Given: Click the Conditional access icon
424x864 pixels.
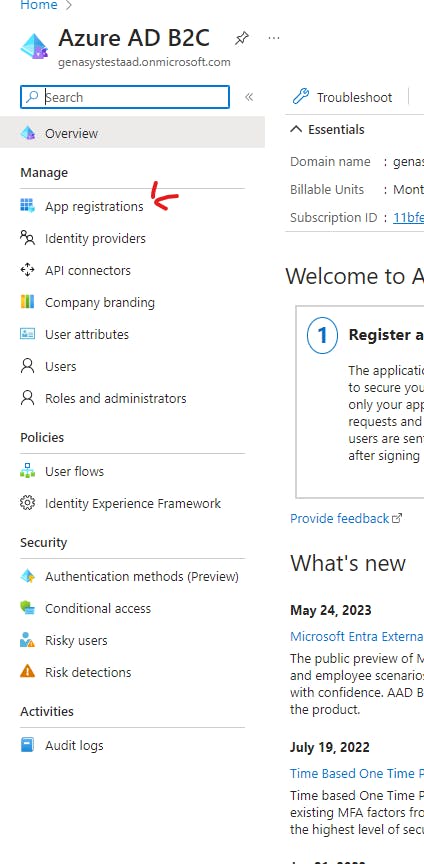Looking at the screenshot, I should pos(27,608).
